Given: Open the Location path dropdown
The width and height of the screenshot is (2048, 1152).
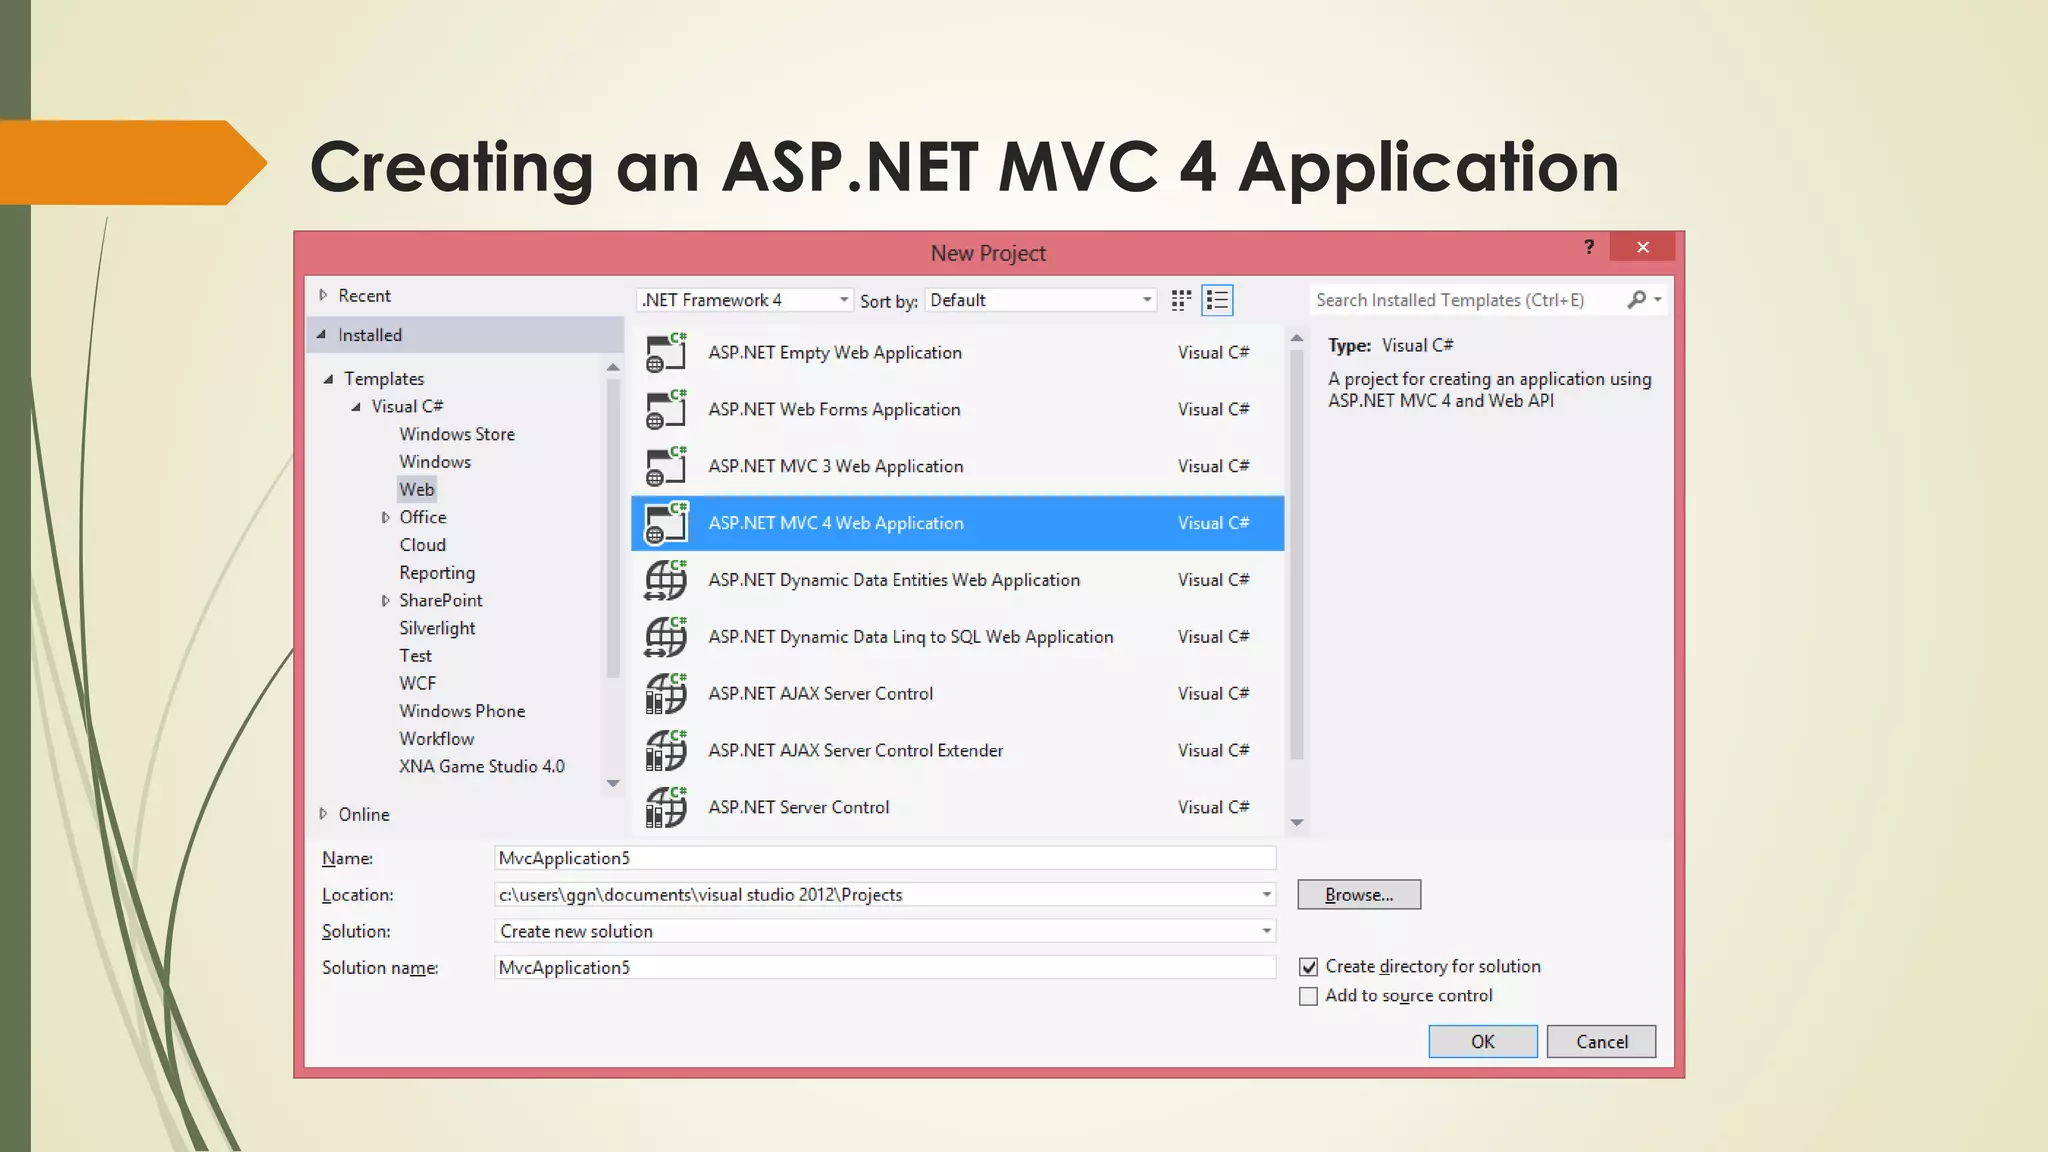Looking at the screenshot, I should click(1266, 895).
